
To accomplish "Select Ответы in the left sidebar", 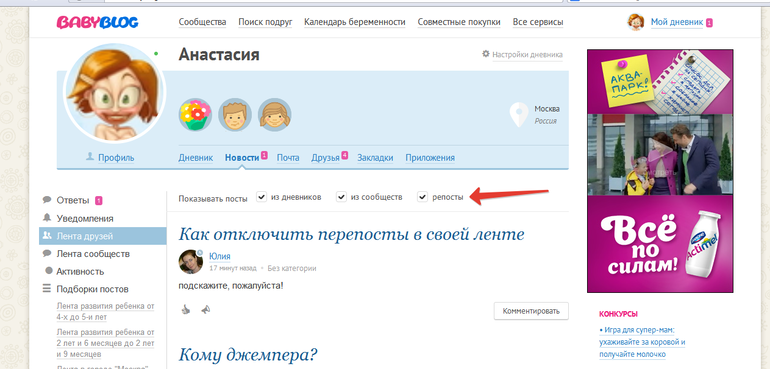I will pyautogui.click(x=73, y=200).
